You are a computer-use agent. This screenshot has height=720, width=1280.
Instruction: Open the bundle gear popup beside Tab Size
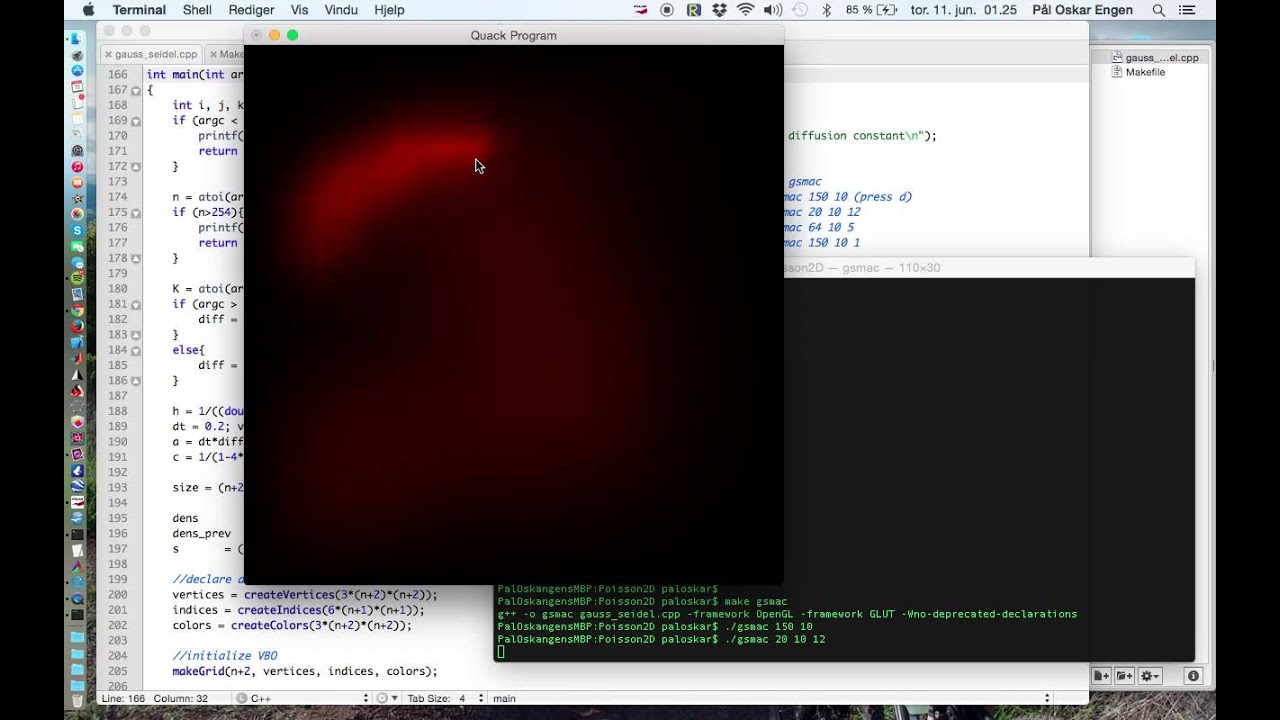tap(388, 698)
